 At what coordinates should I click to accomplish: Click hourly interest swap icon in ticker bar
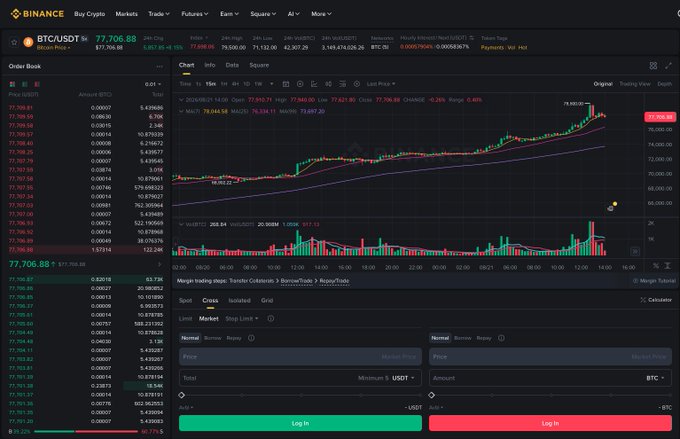[x=472, y=38]
